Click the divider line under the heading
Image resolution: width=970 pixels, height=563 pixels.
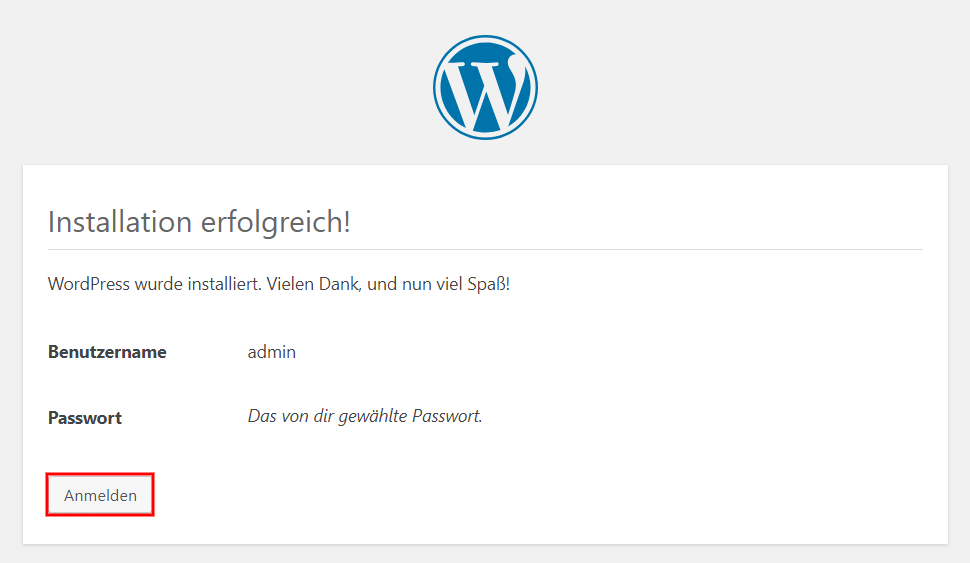click(x=485, y=249)
